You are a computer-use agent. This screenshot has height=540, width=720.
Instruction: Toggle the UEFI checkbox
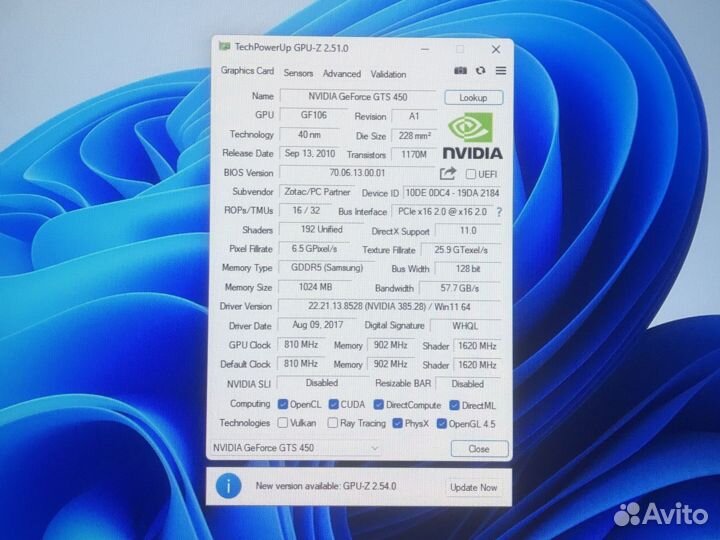tap(471, 174)
